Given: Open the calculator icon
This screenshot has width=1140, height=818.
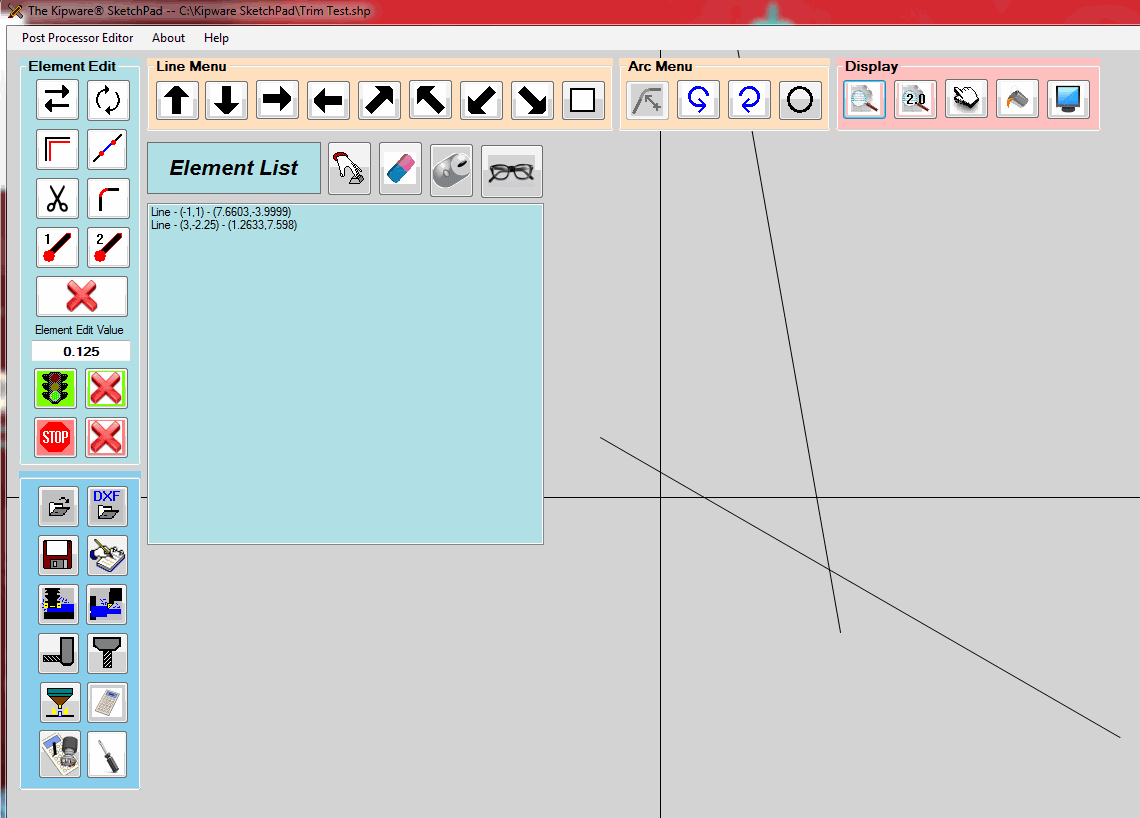Looking at the screenshot, I should 107,702.
